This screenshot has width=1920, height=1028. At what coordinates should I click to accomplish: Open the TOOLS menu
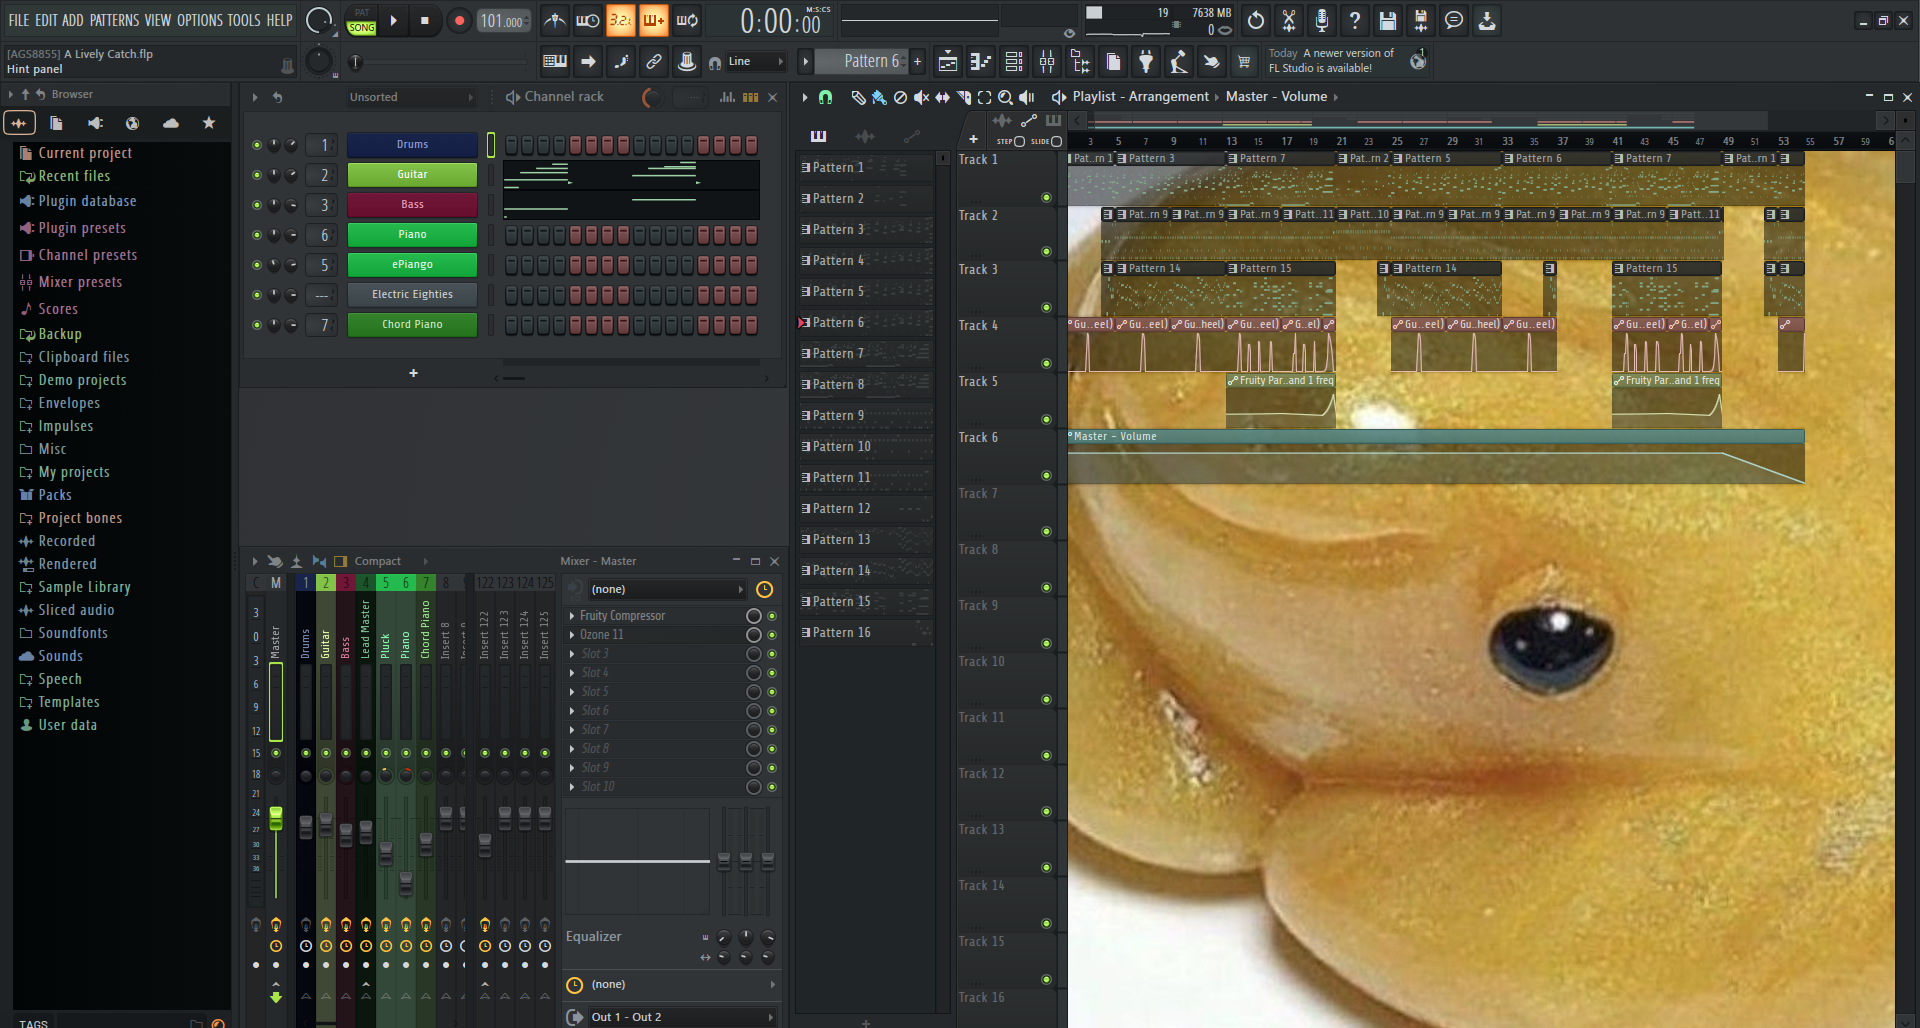click(243, 20)
